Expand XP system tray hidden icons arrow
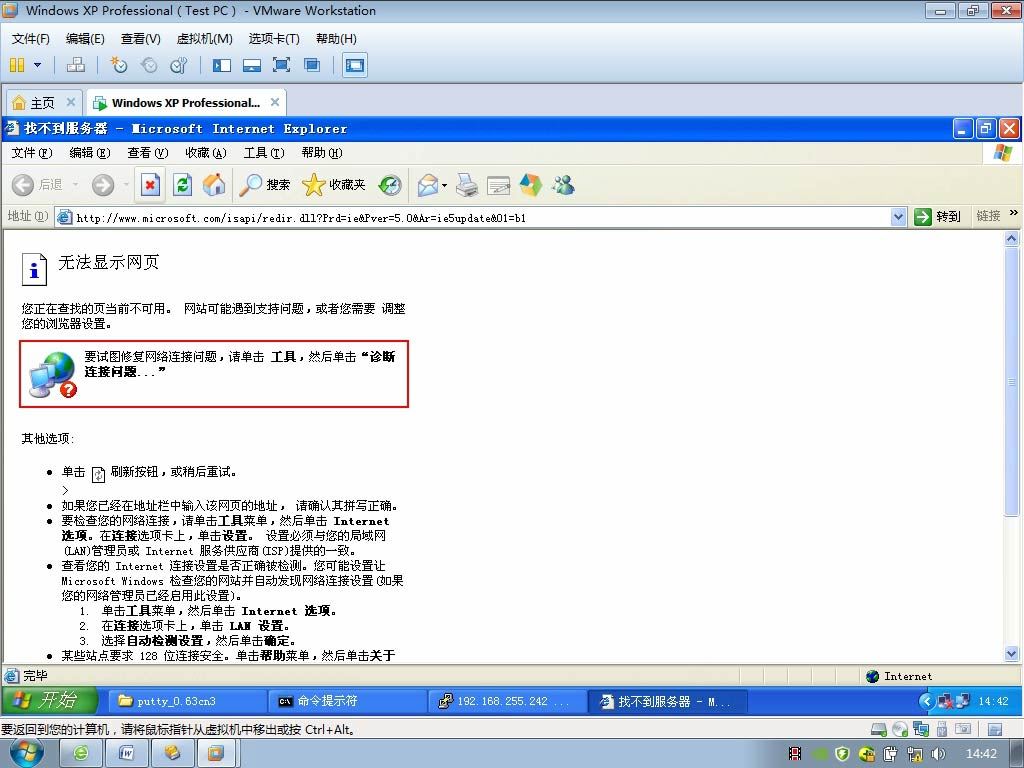Screen dimensions: 1024x768 click(x=926, y=701)
